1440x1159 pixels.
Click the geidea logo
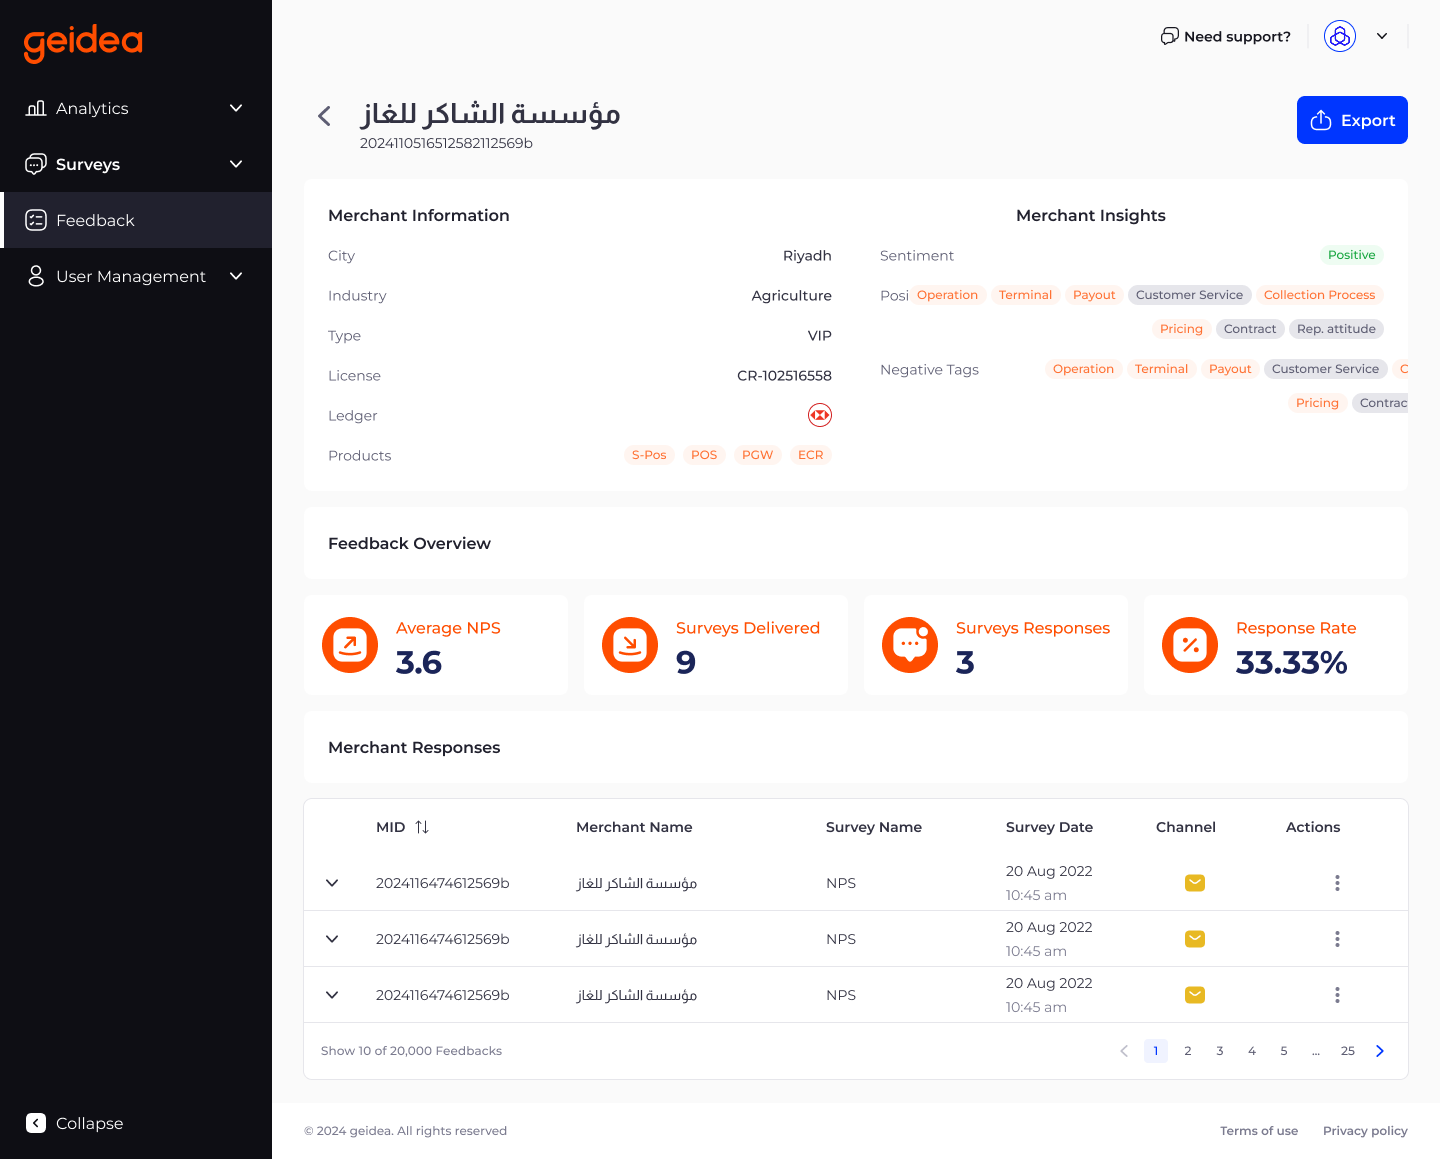(x=83, y=43)
